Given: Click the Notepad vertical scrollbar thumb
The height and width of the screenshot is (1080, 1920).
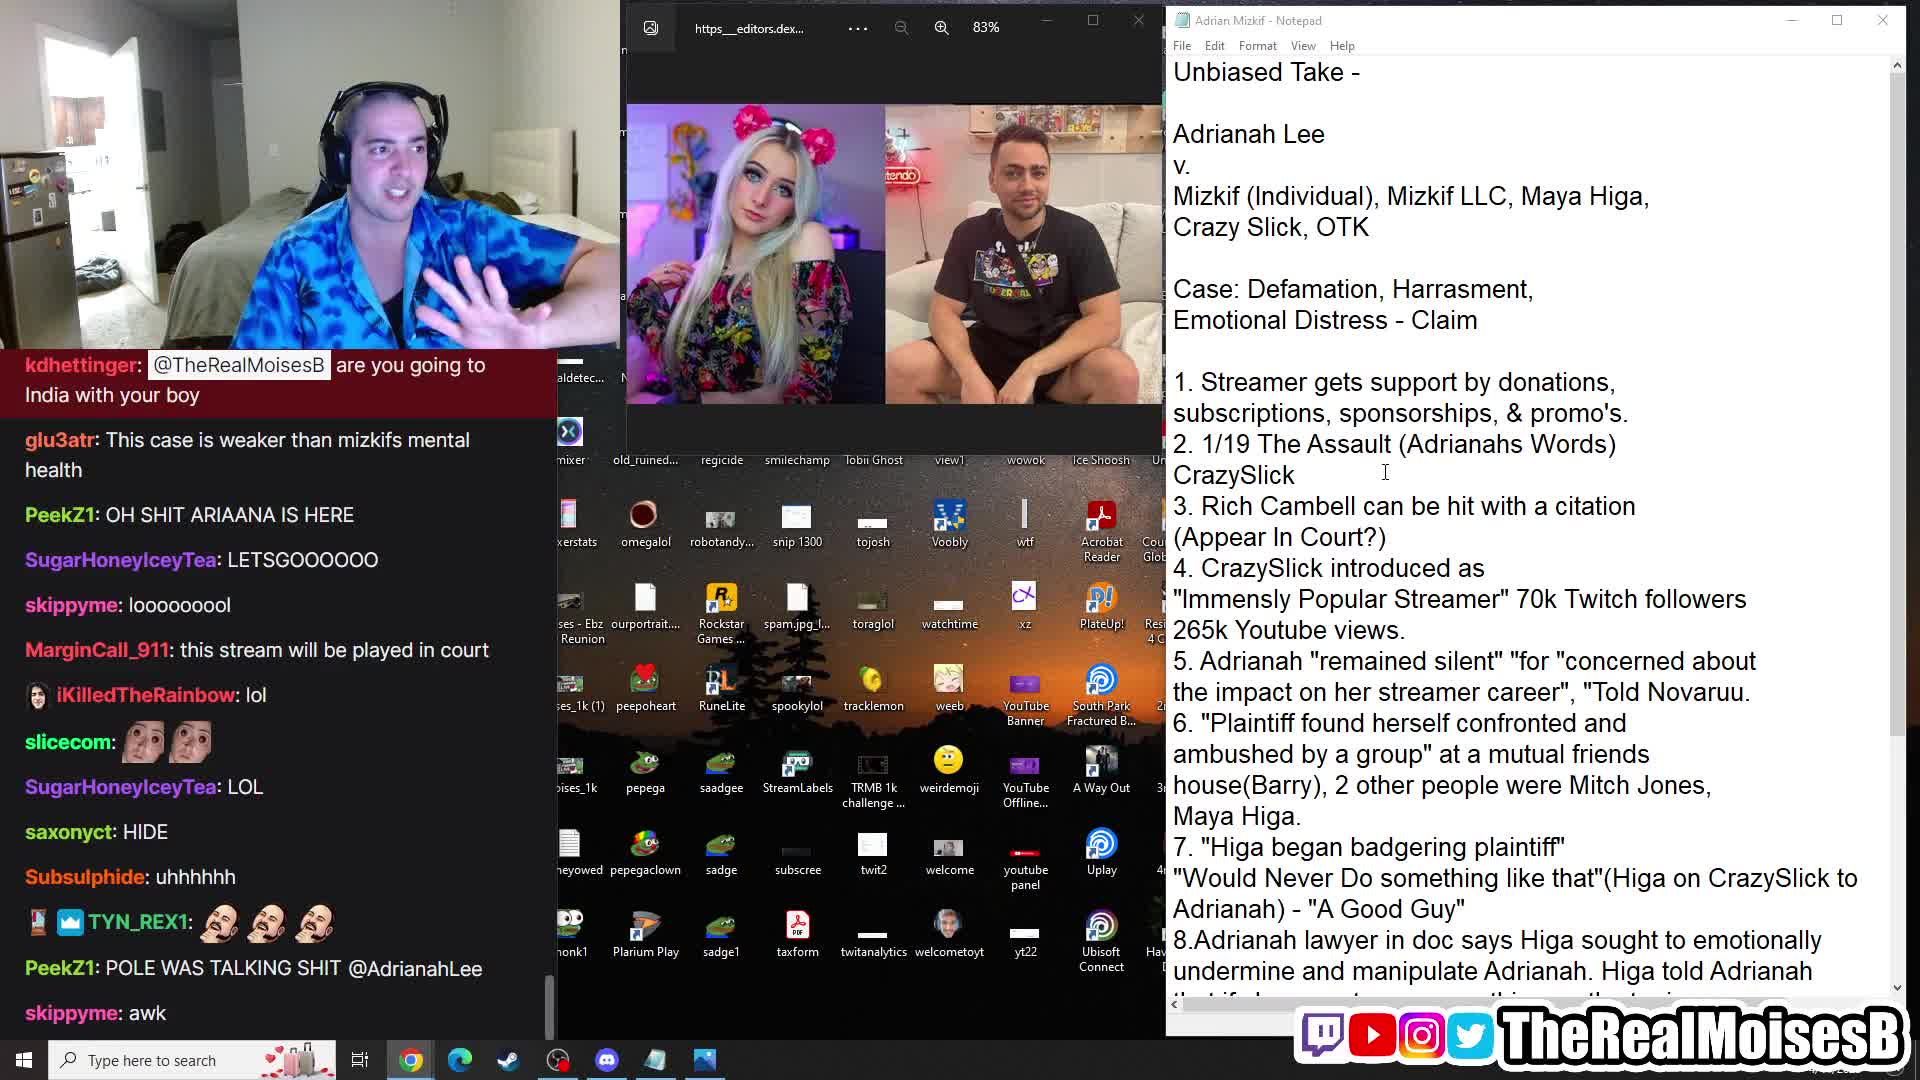Looking at the screenshot, I should point(1897,400).
